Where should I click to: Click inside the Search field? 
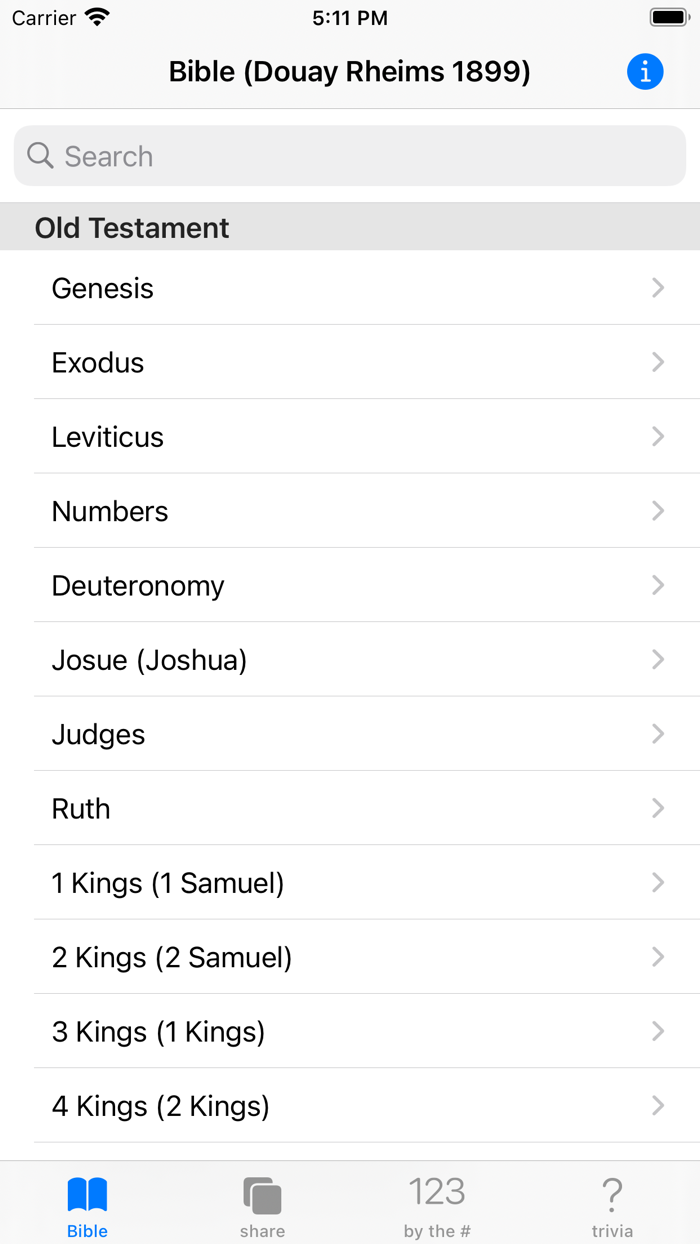coord(350,156)
